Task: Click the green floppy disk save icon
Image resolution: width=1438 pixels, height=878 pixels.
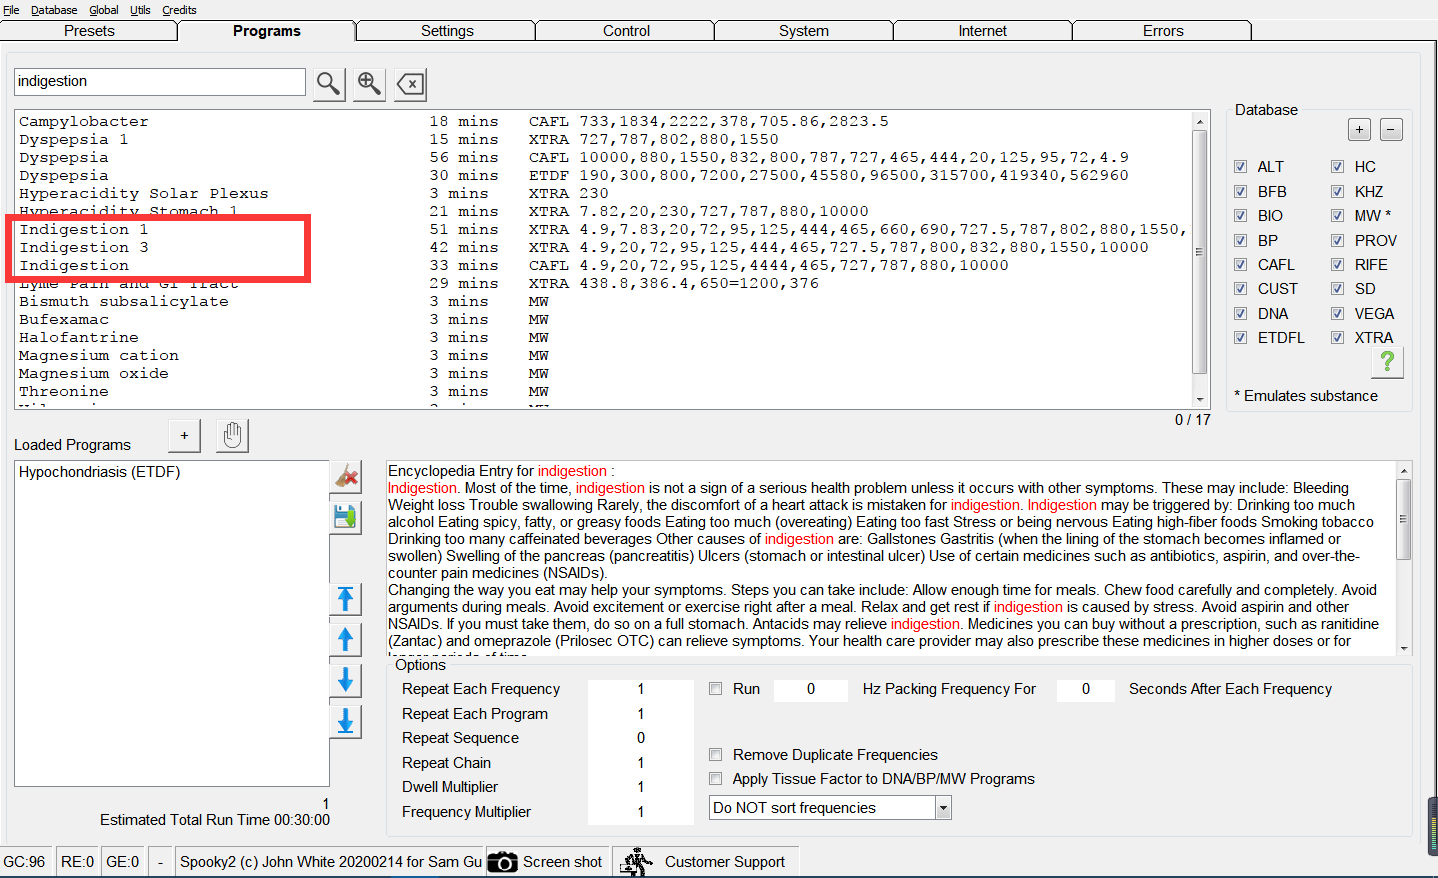Action: pos(346,517)
